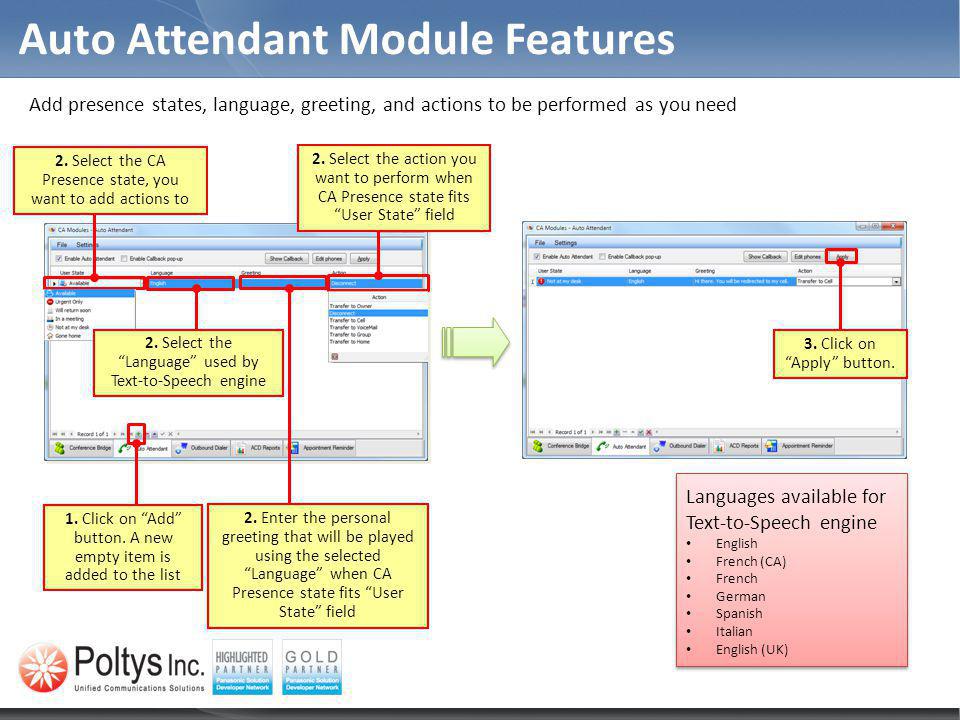
Task: Choose Transfer to Owner from Action list
Action: tap(351, 306)
